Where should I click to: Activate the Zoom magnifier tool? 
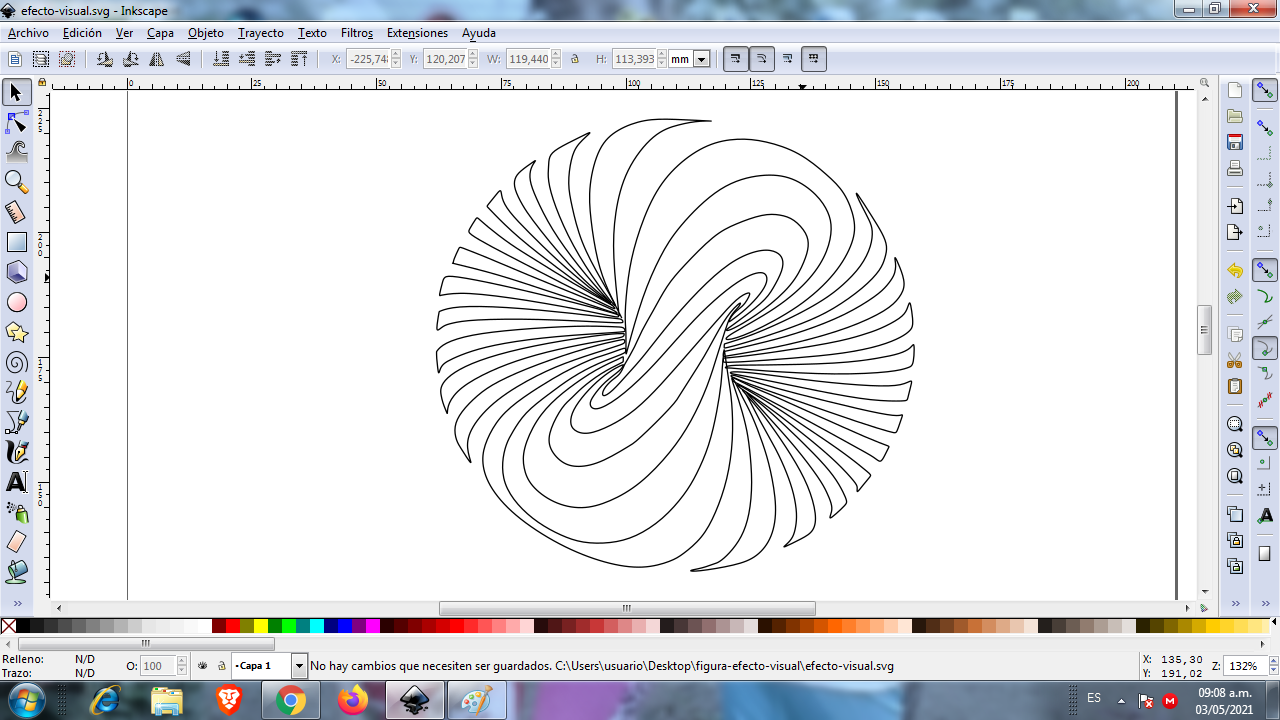[x=16, y=182]
